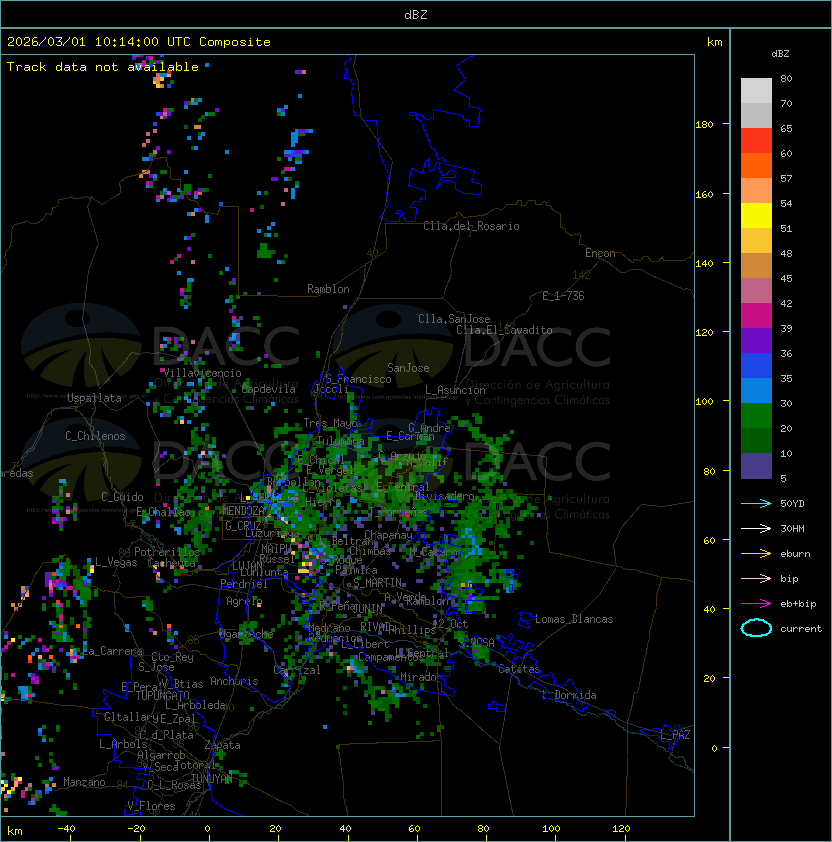832x842 pixels.
Task: Click the 'C_Chilenos' map label
Action: point(95,436)
